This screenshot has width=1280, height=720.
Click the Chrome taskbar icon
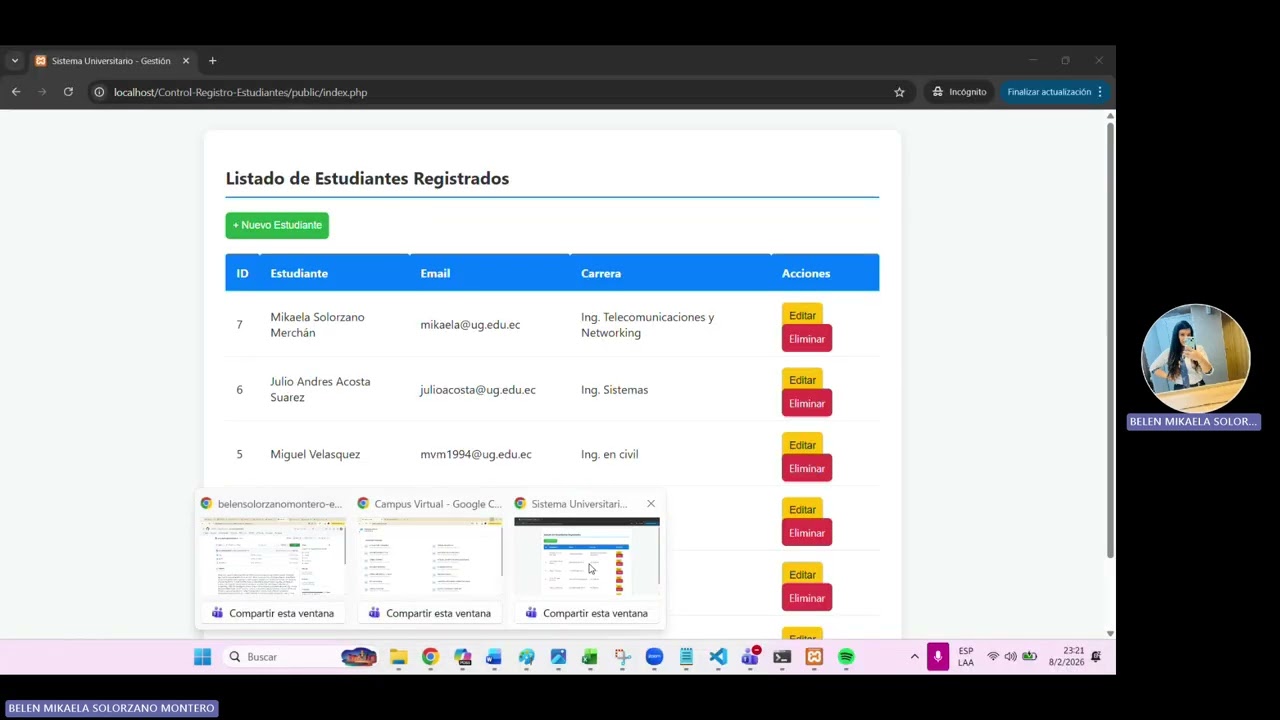(x=430, y=657)
